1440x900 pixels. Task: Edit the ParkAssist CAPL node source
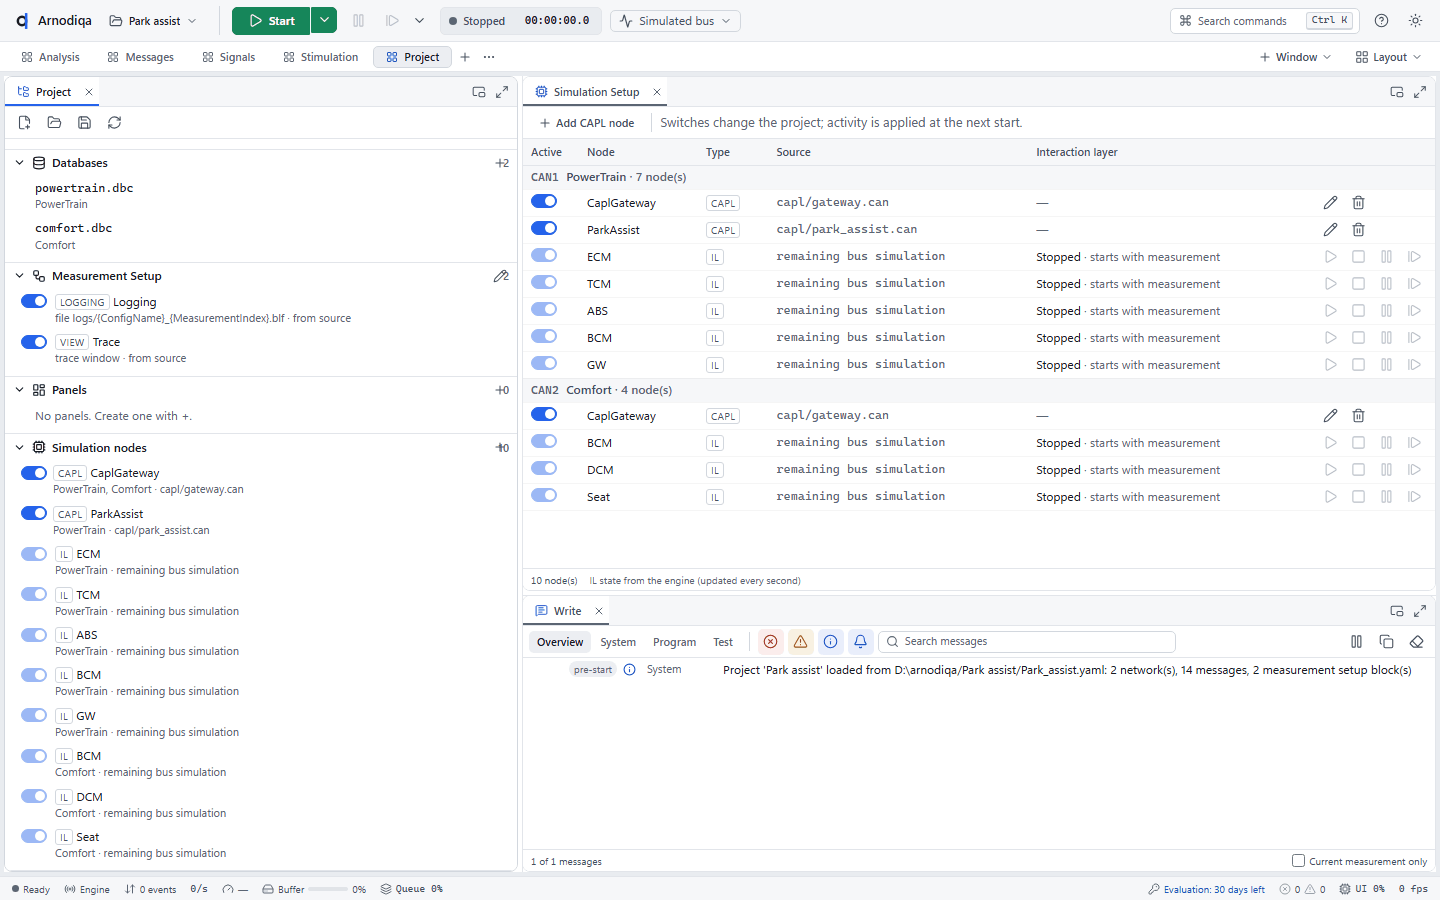[1330, 230]
